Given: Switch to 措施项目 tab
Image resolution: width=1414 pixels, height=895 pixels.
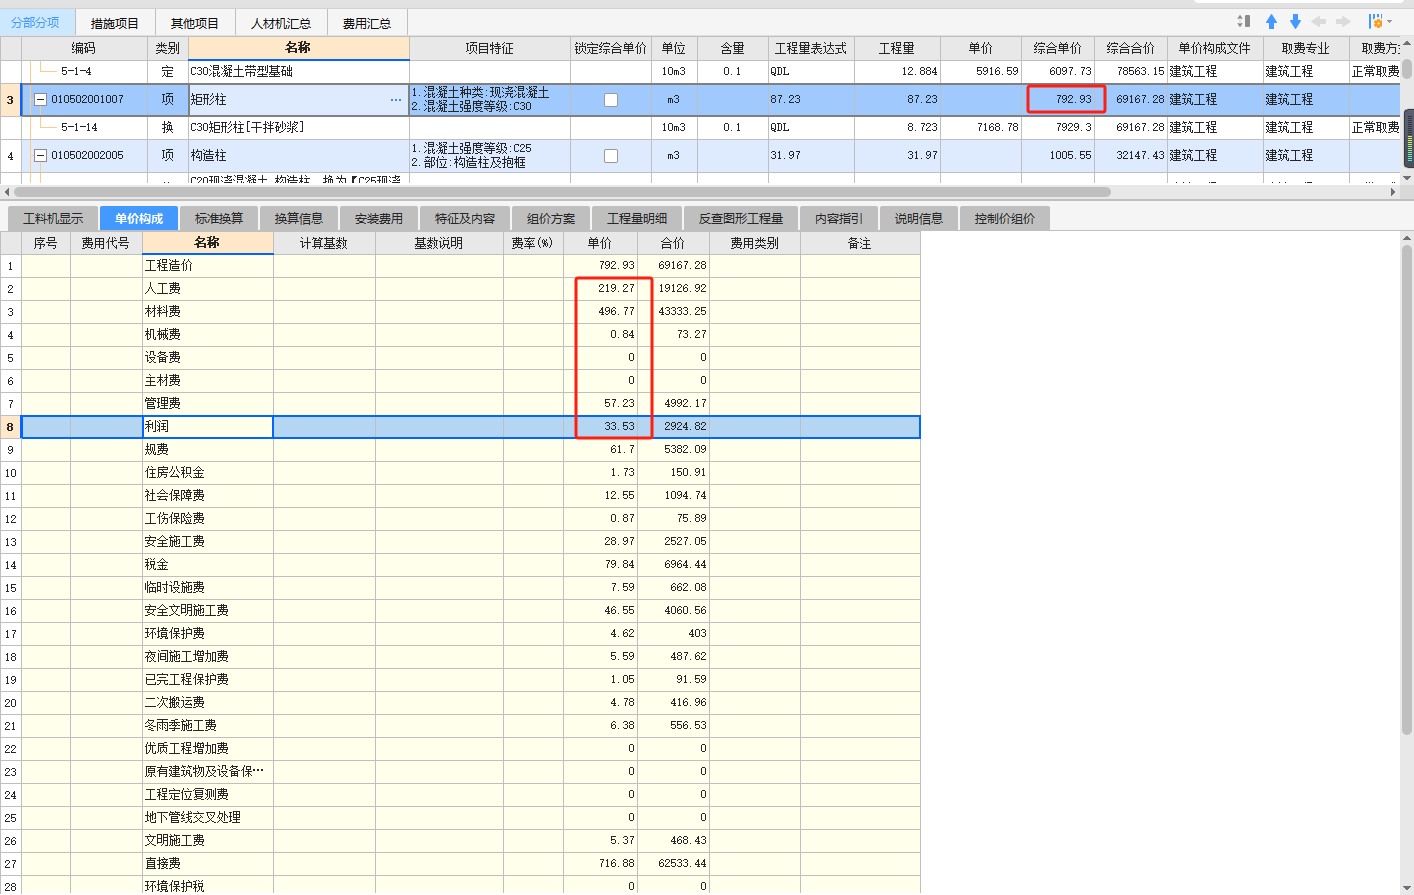Looking at the screenshot, I should point(115,23).
